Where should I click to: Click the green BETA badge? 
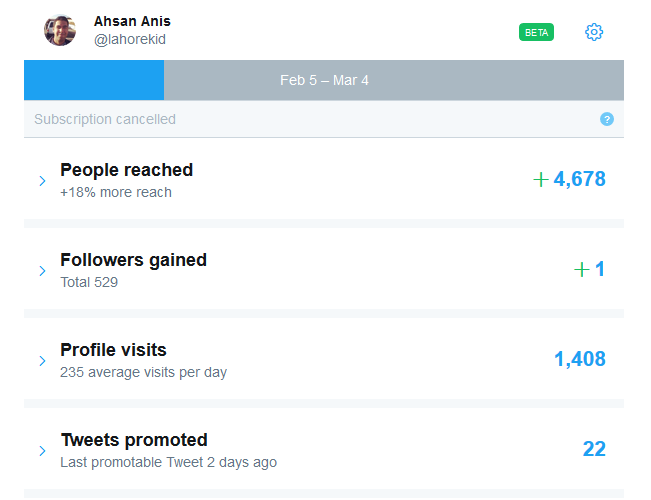coord(536,32)
